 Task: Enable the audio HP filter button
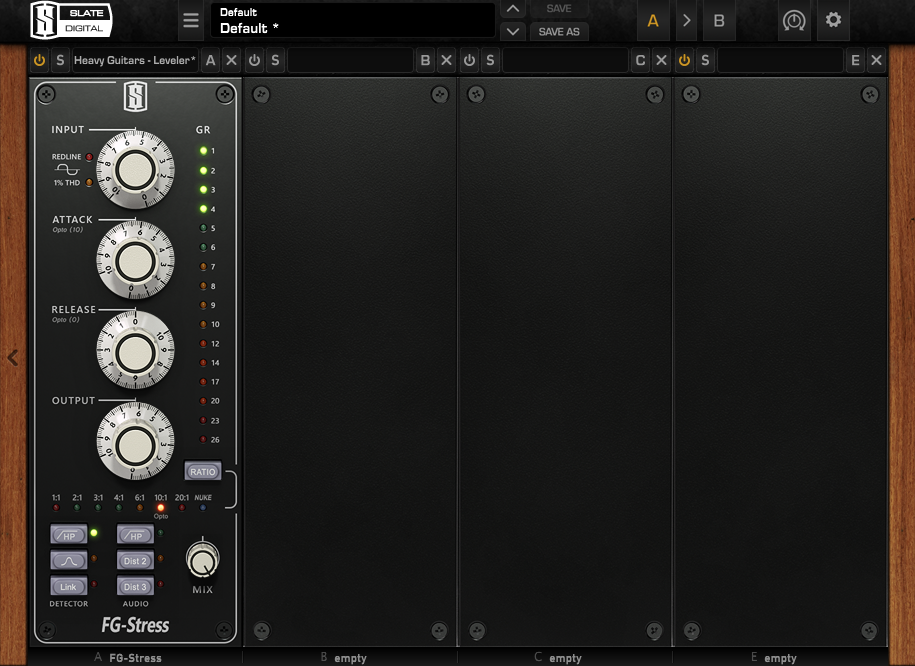pyautogui.click(x=135, y=536)
